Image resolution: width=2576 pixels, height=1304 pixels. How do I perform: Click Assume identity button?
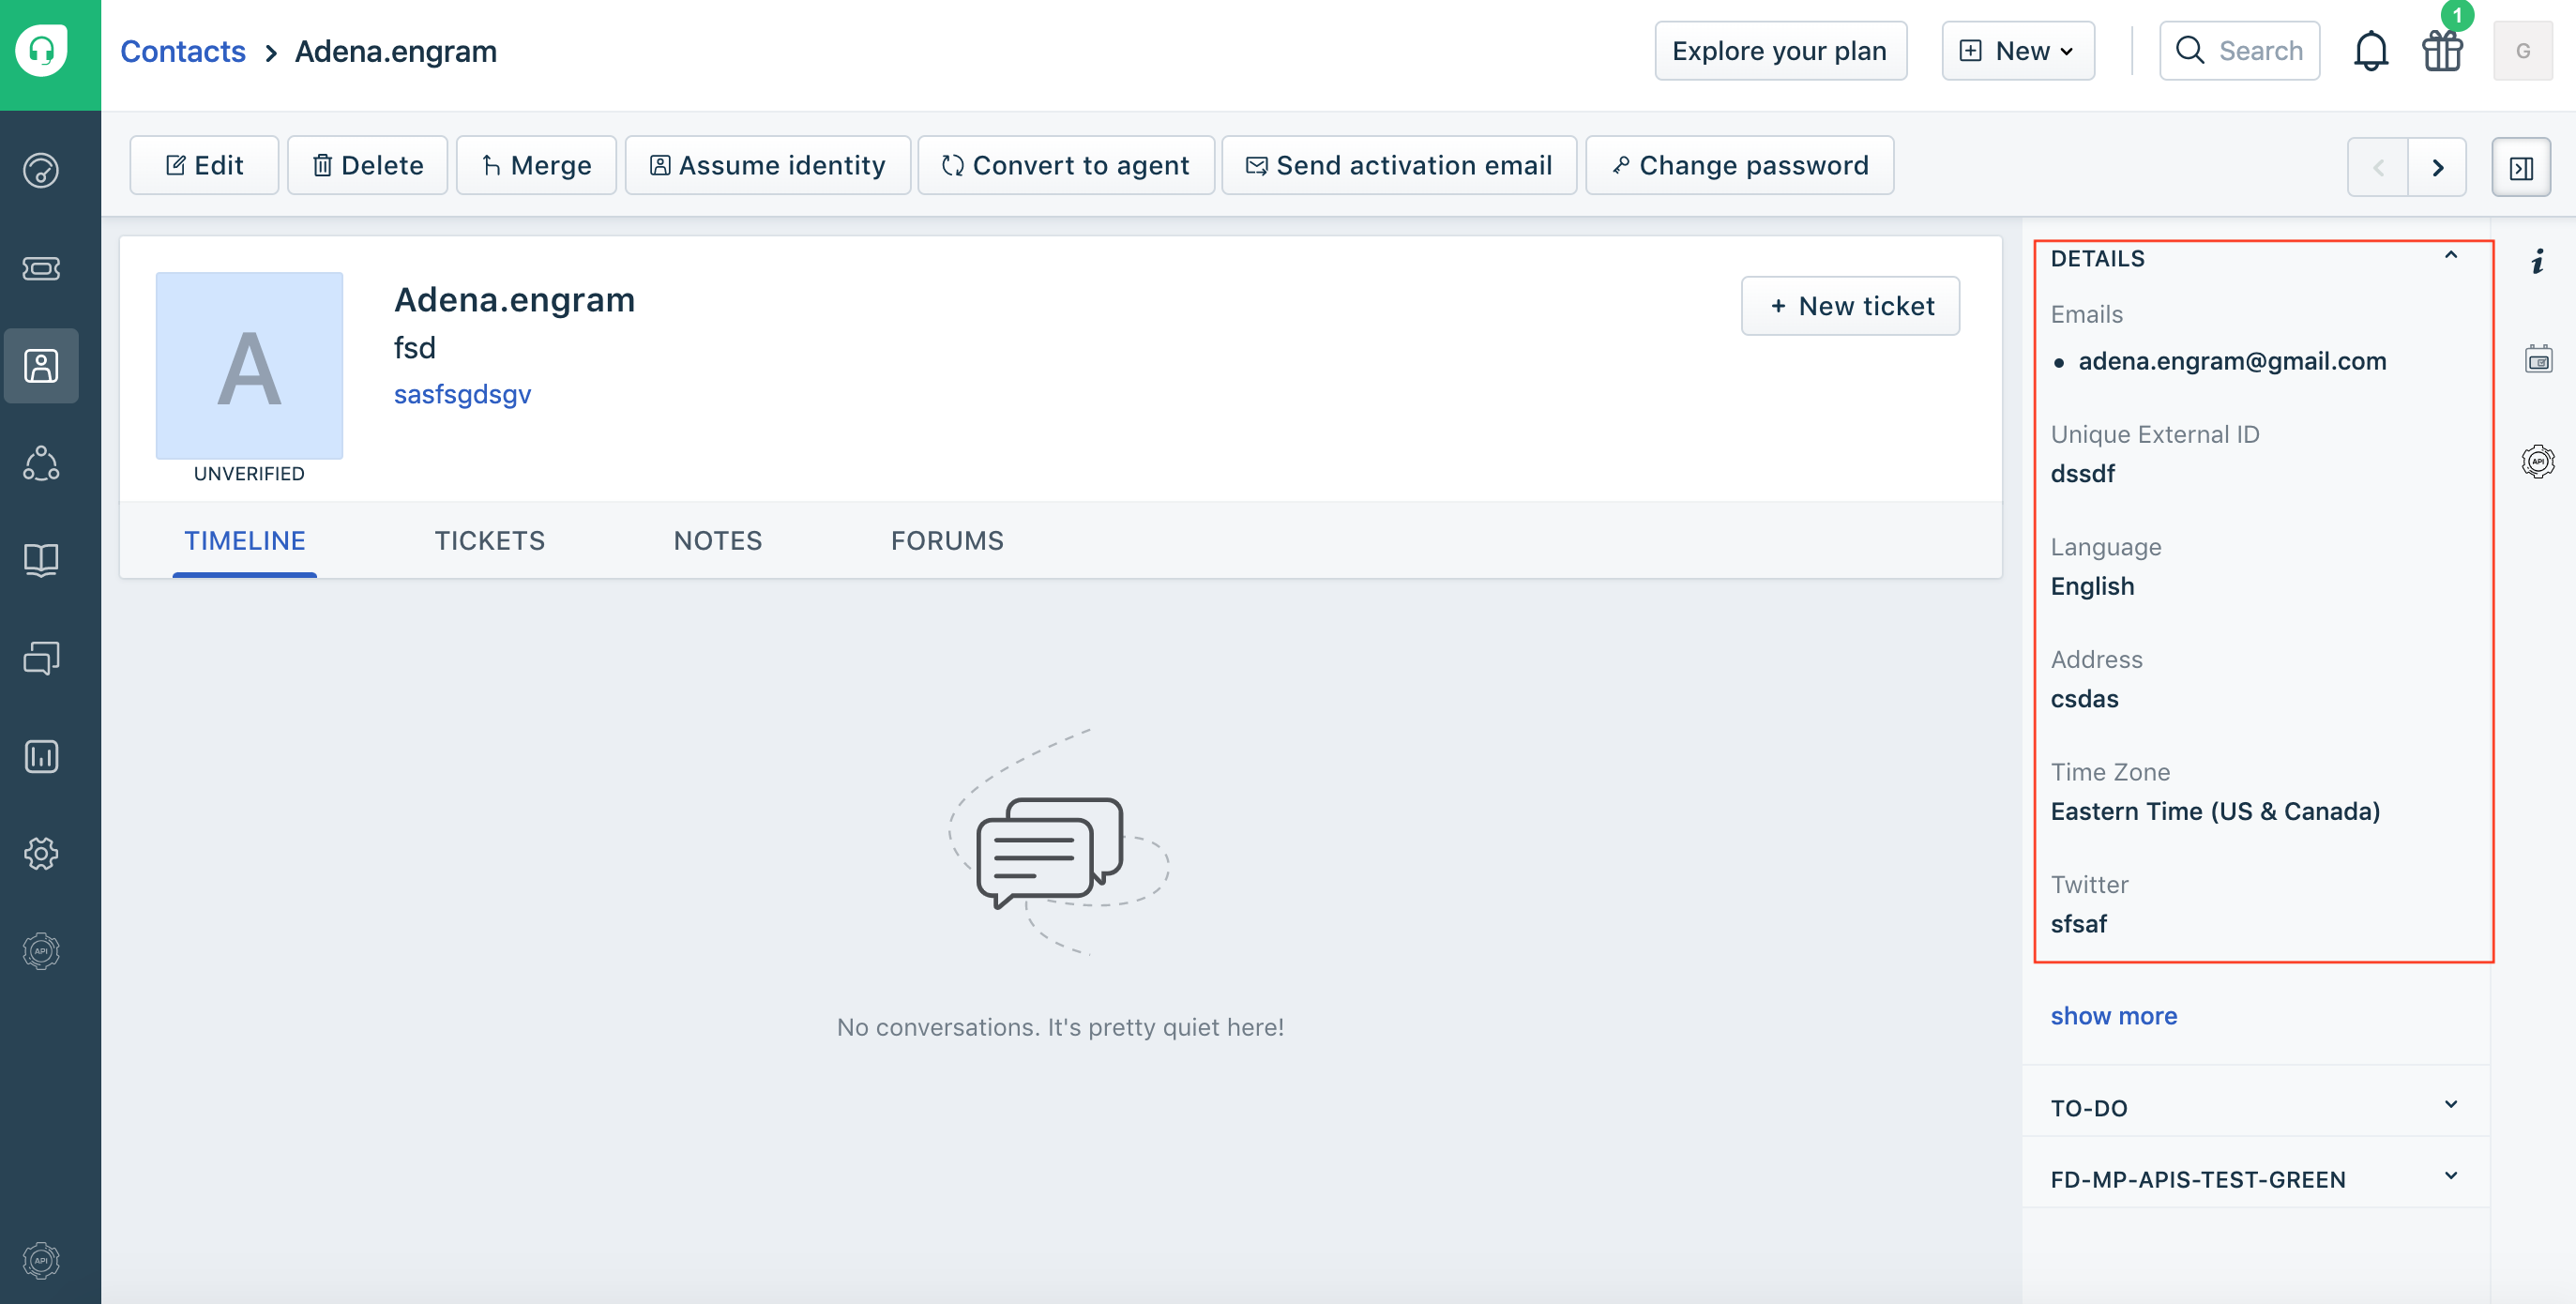click(x=768, y=165)
